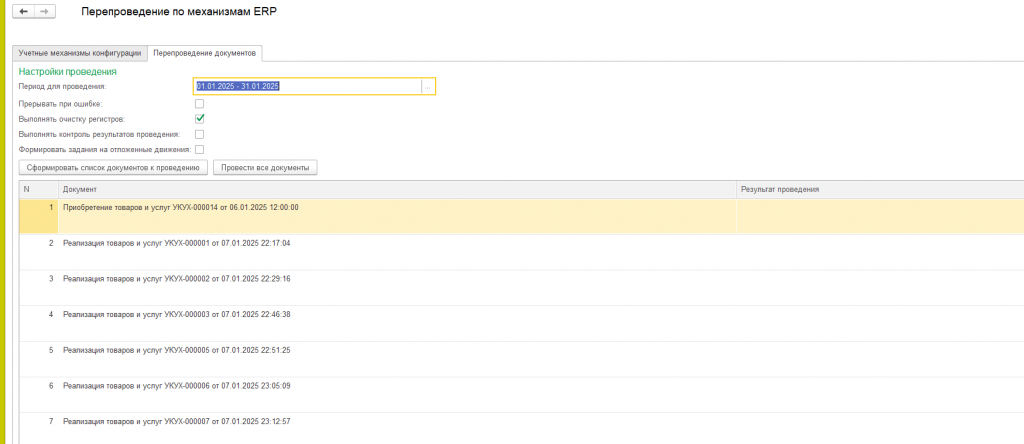Image resolution: width=1024 pixels, height=444 pixels.
Task: Select document row 'Реализация ... УКУХ-000006'
Action: (x=176, y=385)
